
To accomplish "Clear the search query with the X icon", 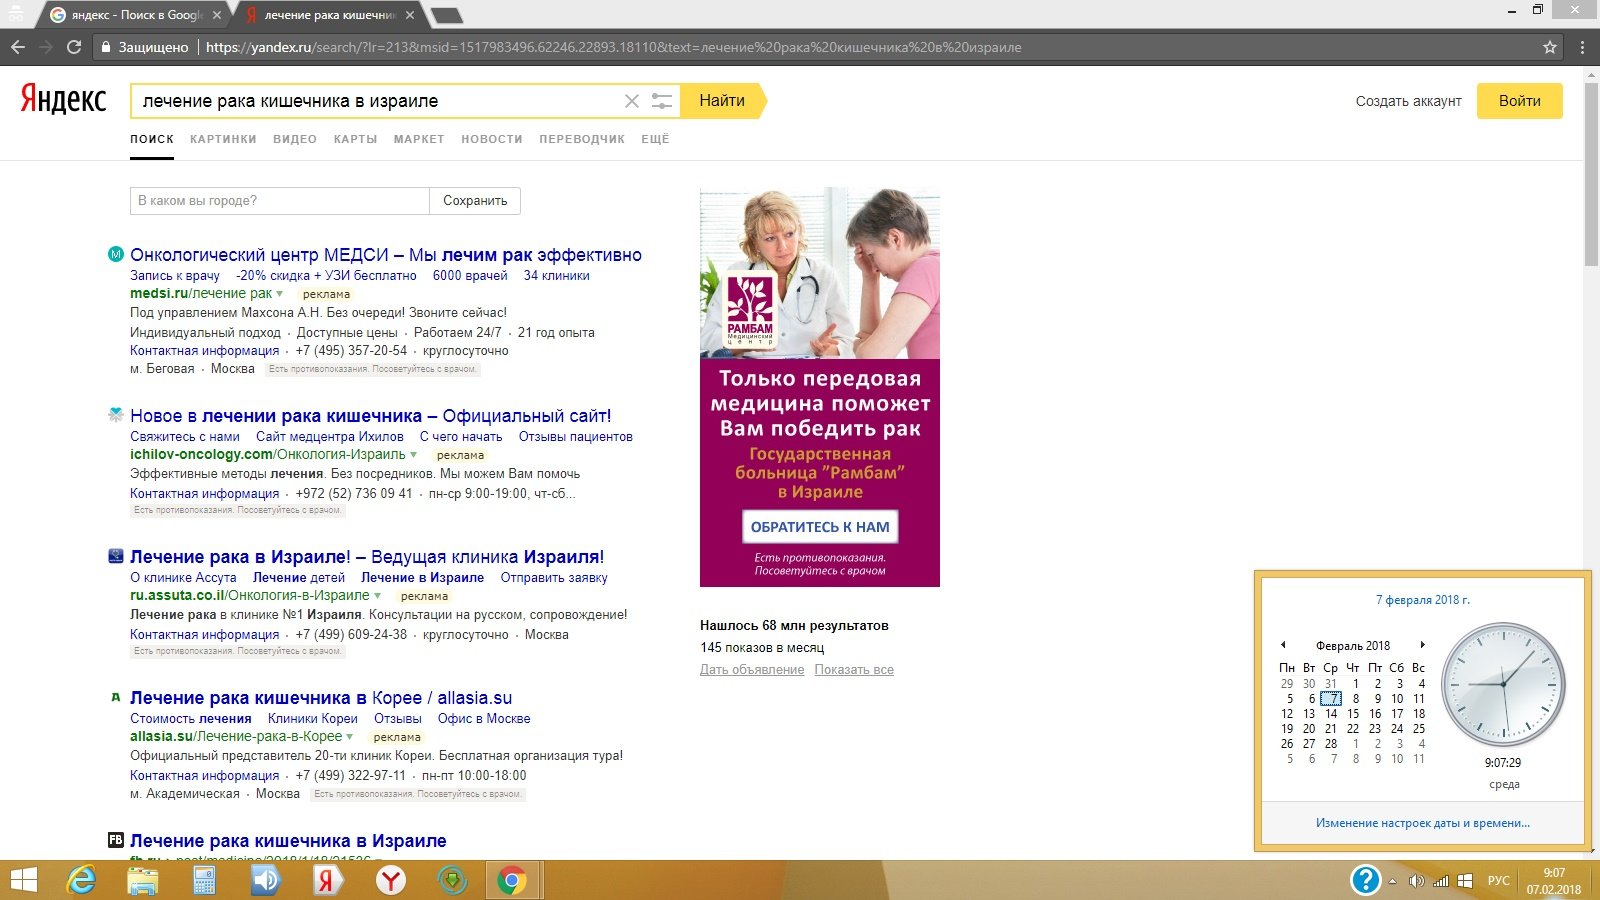I will 631,101.
